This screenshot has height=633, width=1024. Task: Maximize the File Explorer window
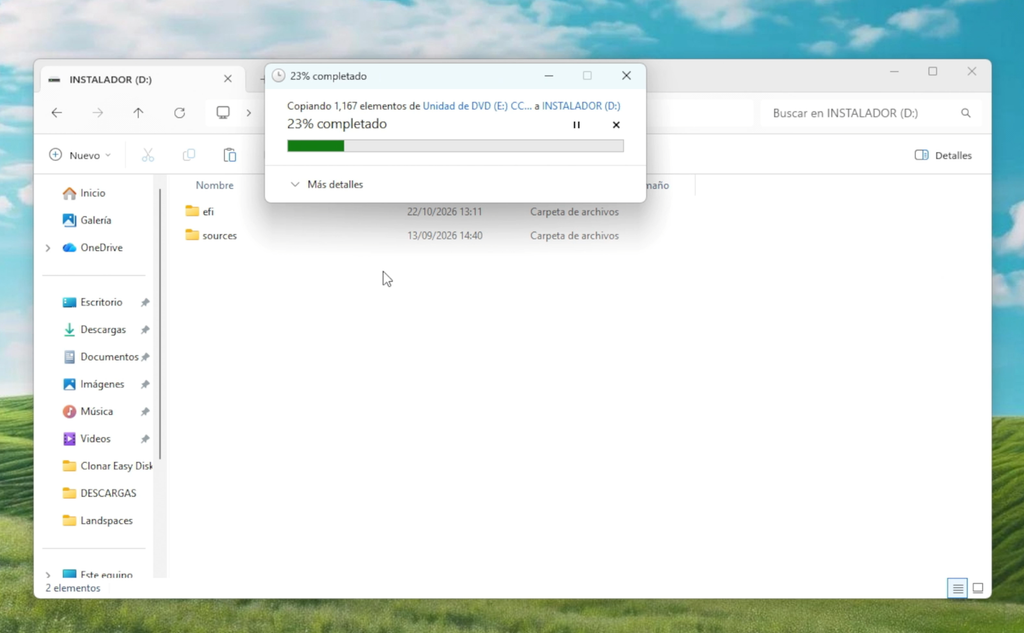[x=933, y=71]
